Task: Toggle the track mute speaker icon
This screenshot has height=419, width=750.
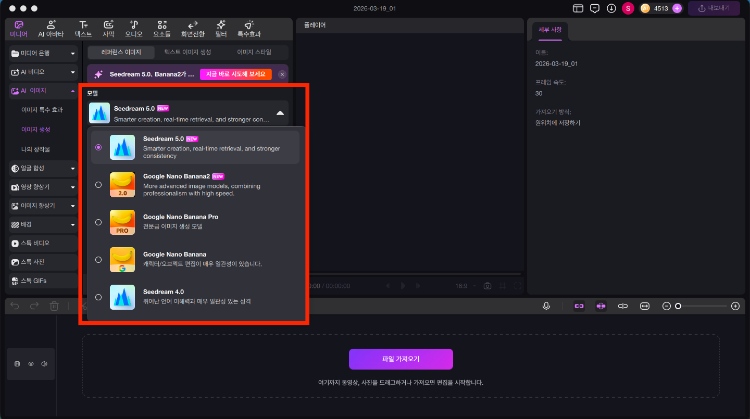Action: [x=44, y=364]
